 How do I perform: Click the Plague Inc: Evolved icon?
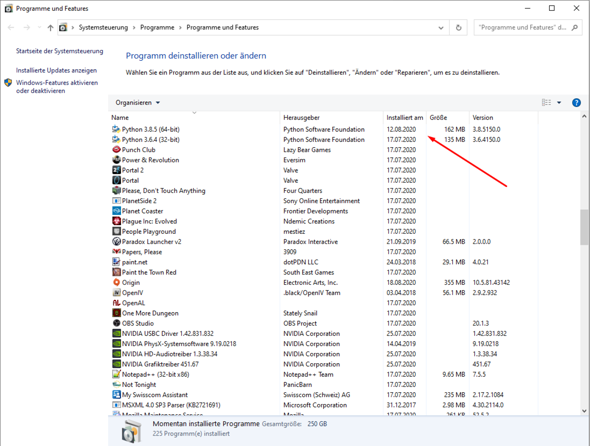pos(116,221)
